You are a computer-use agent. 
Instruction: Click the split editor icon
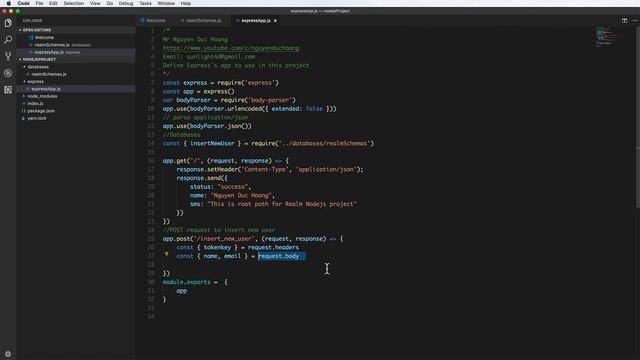pos(624,20)
